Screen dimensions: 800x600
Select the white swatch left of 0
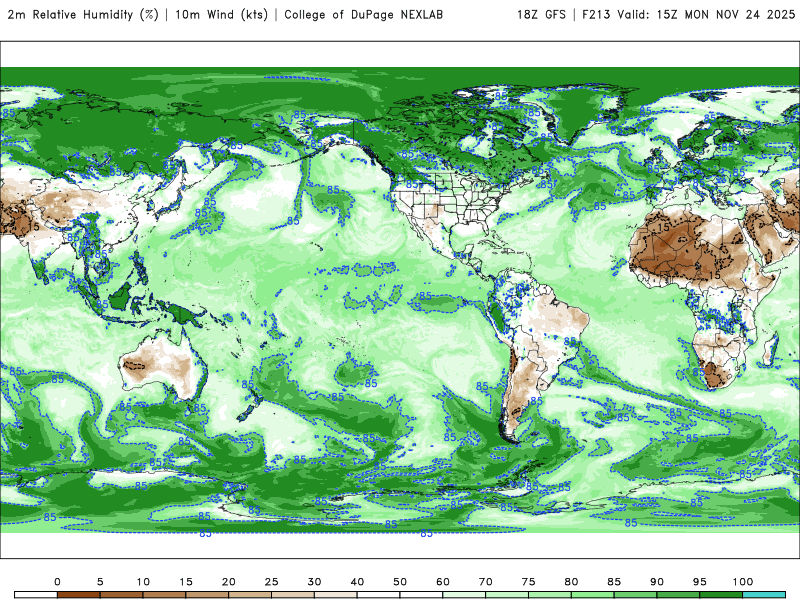[36, 595]
